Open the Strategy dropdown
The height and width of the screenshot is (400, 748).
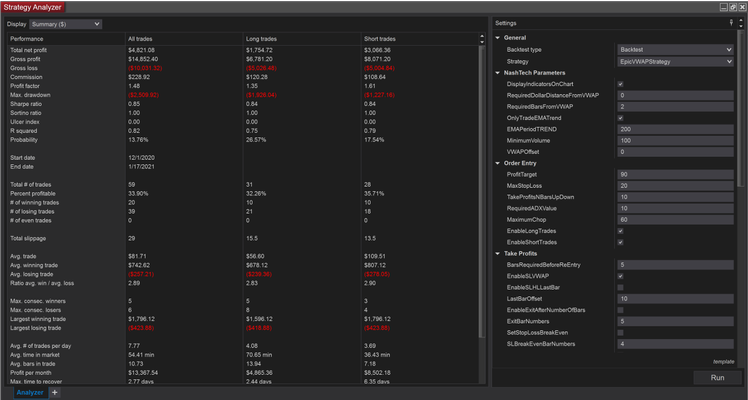coord(677,61)
